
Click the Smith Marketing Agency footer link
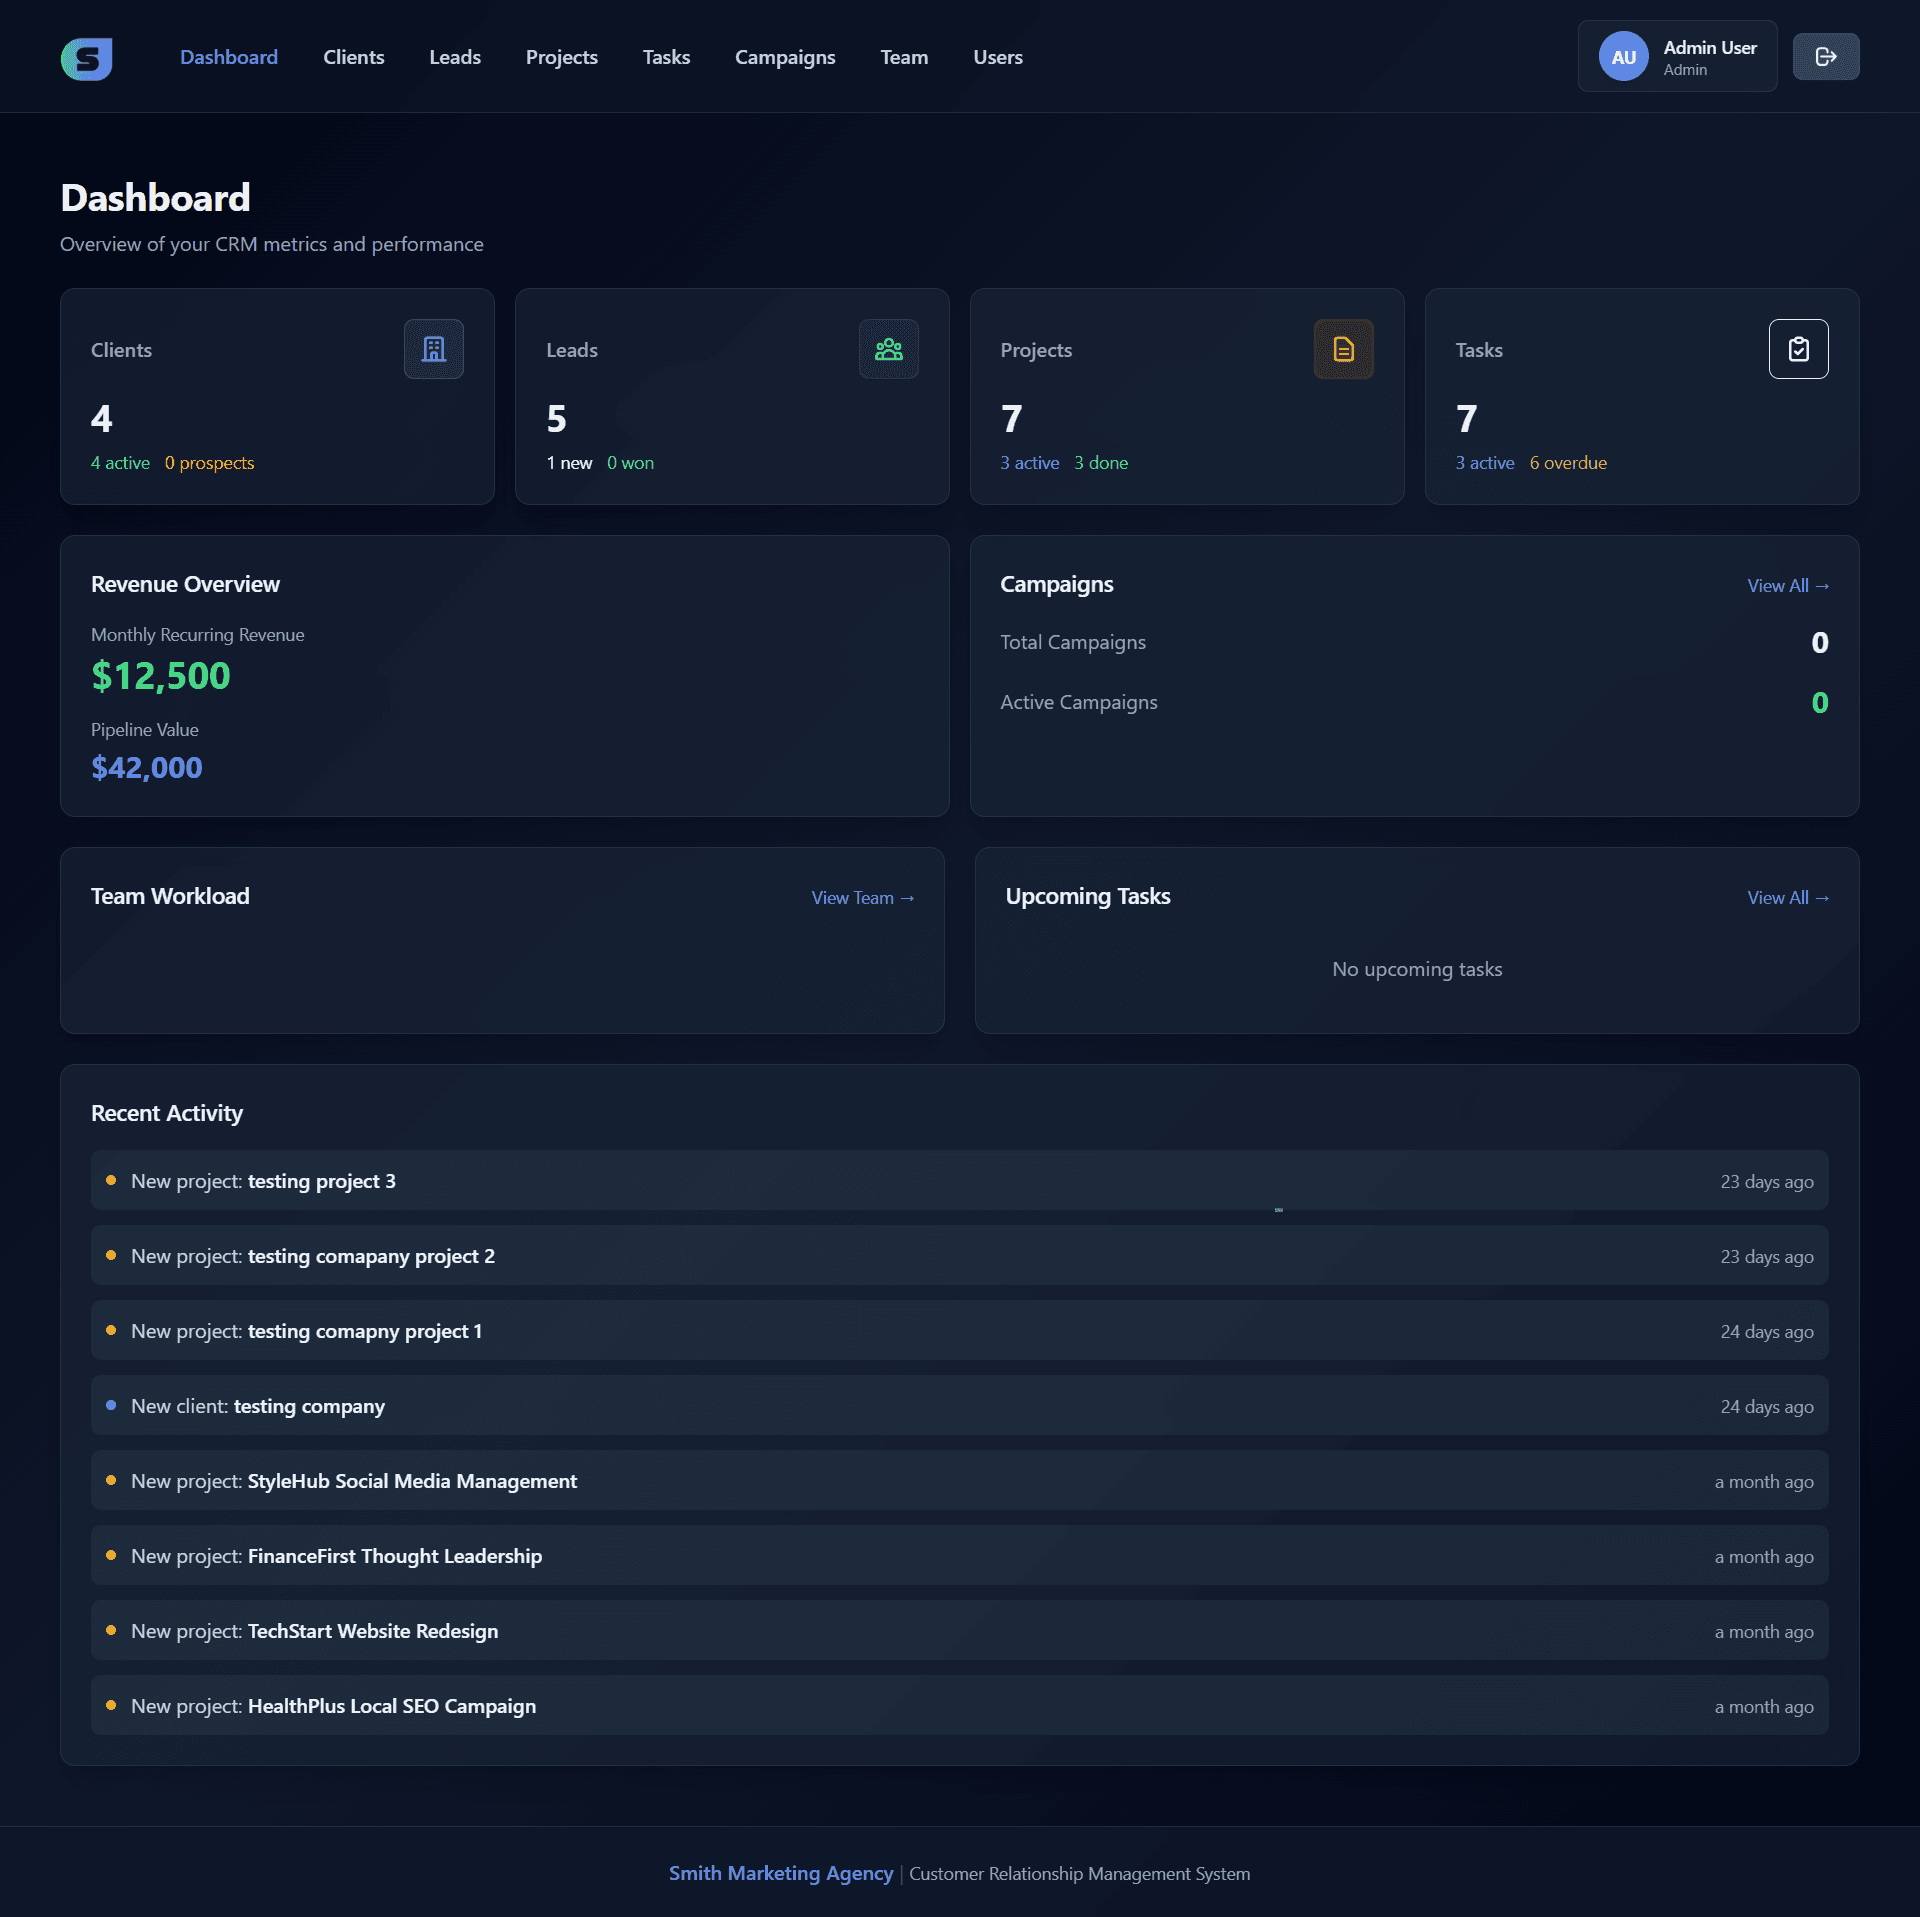pyautogui.click(x=780, y=1873)
